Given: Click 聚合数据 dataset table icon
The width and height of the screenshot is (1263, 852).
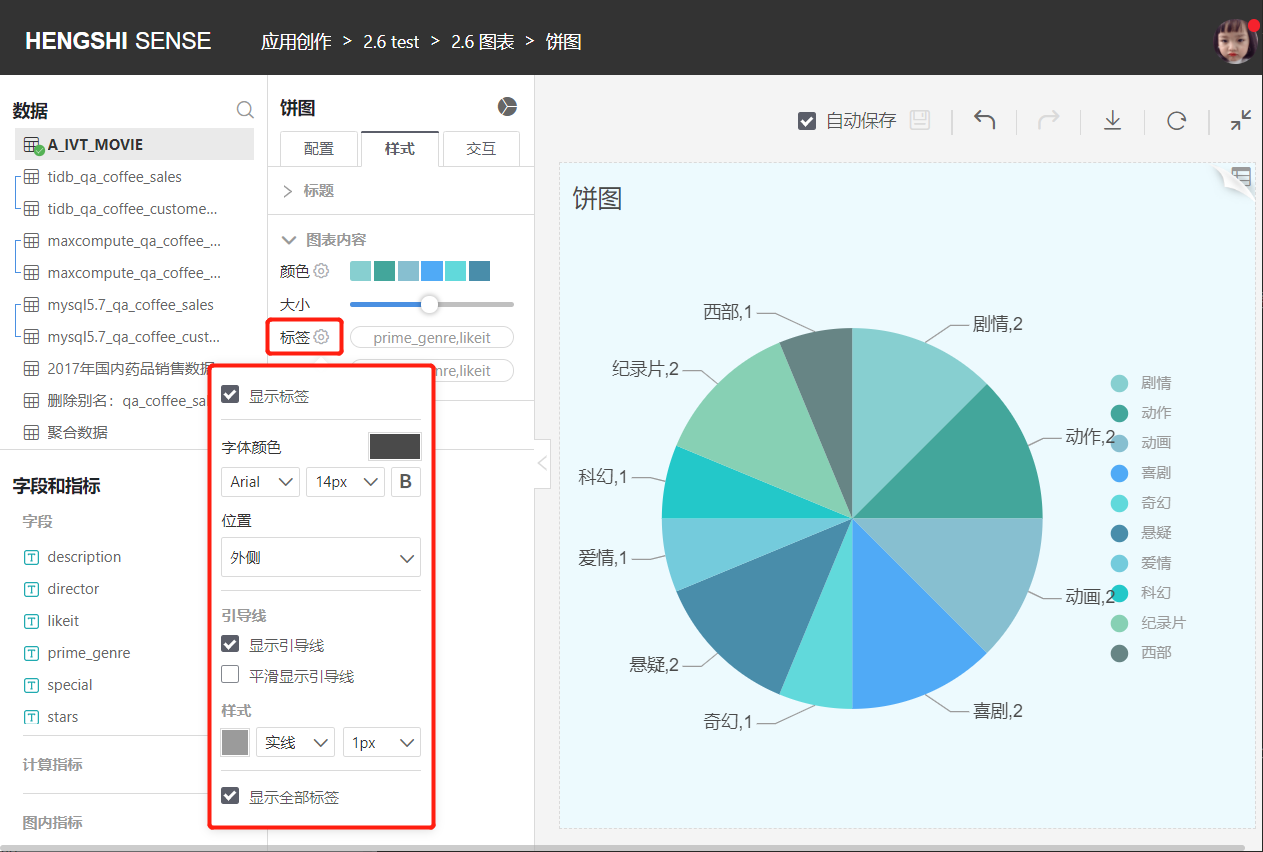Looking at the screenshot, I should tap(31, 433).
